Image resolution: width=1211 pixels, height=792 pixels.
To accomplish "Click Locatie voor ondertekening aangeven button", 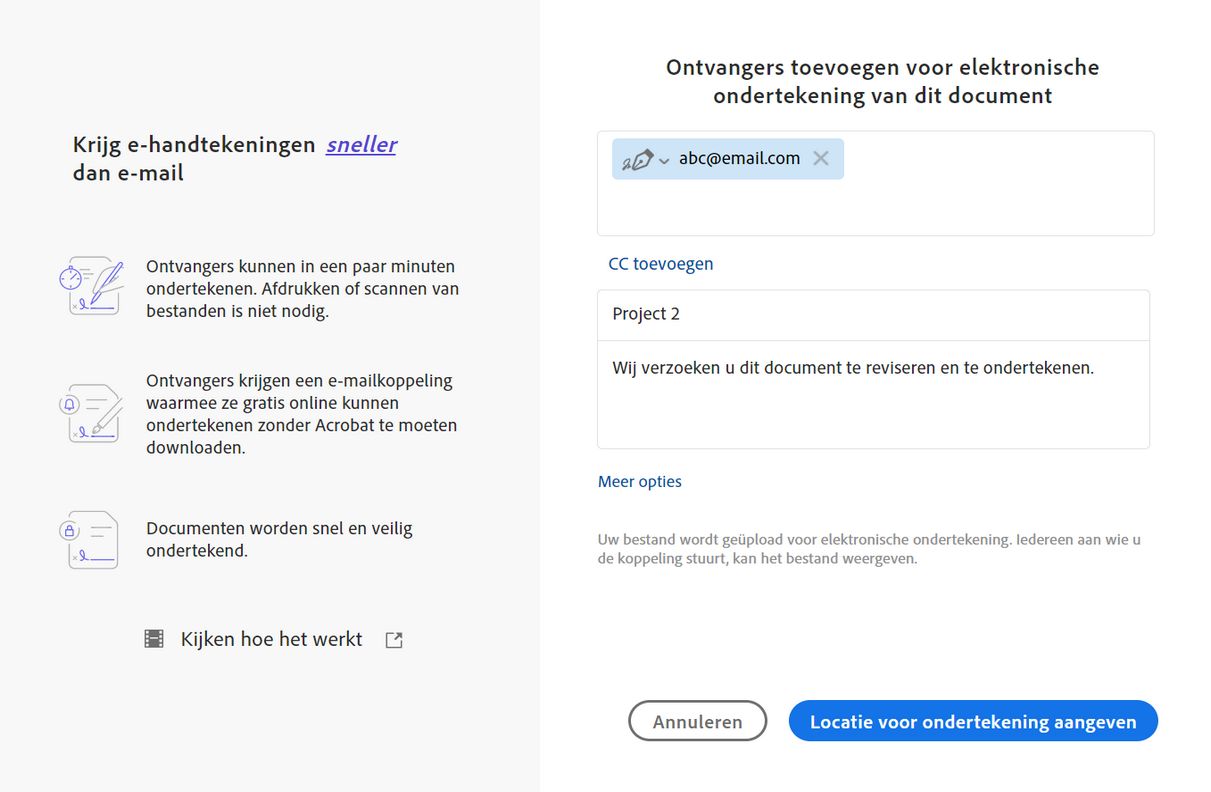I will [x=973, y=721].
